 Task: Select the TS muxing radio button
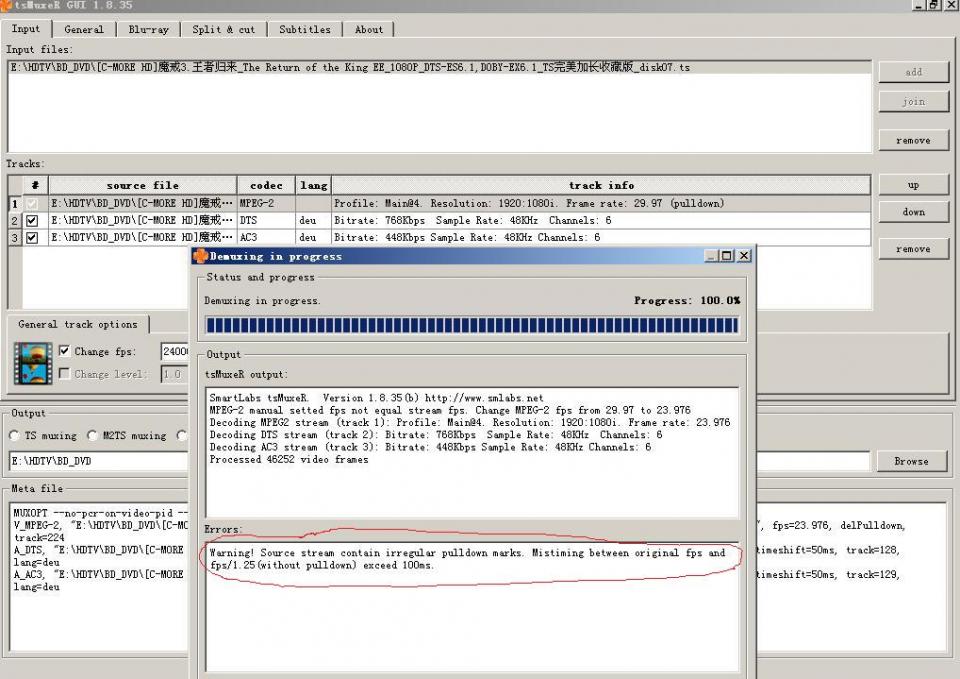click(x=15, y=435)
